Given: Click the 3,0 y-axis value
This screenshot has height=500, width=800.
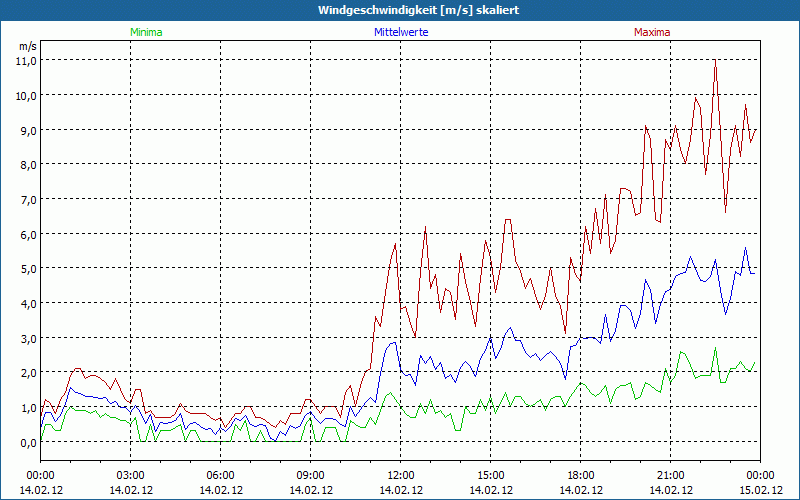Looking at the screenshot, I should [29, 338].
